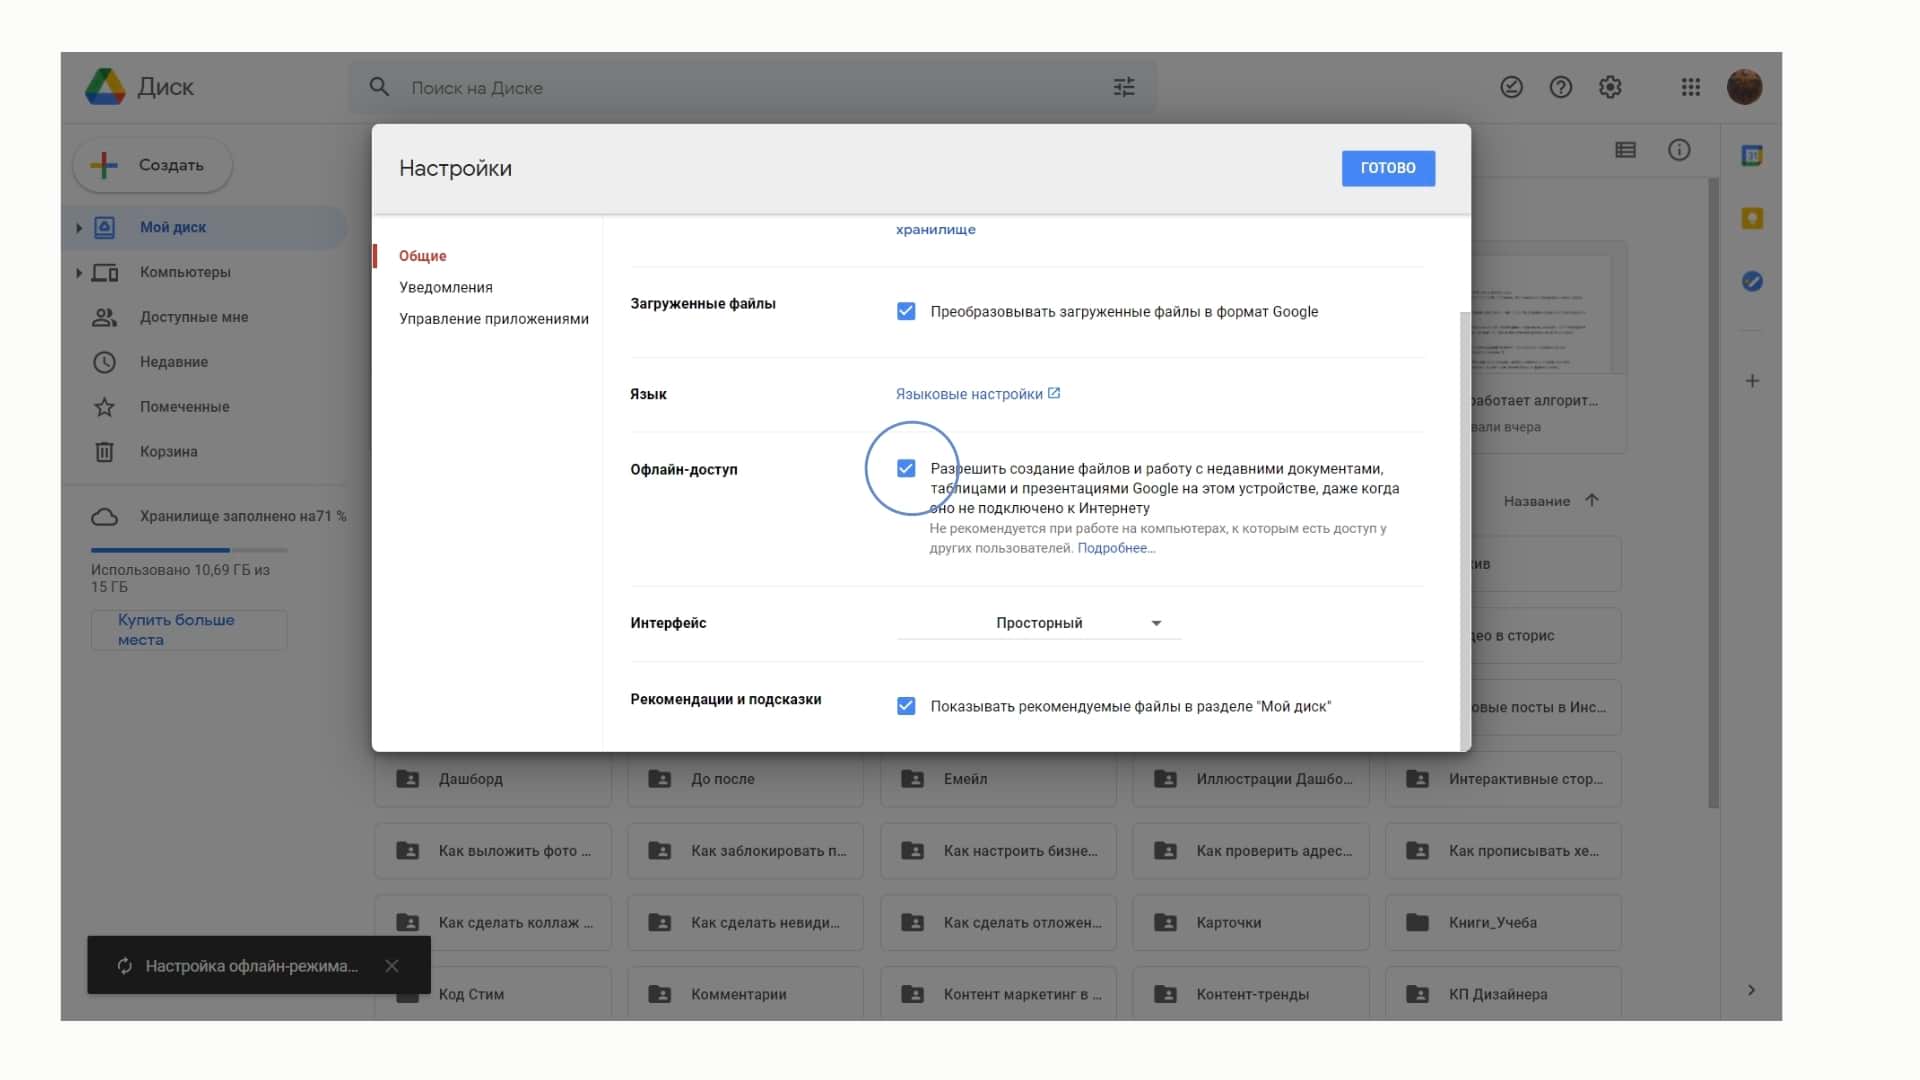Click the Недавние clock icon

104,362
